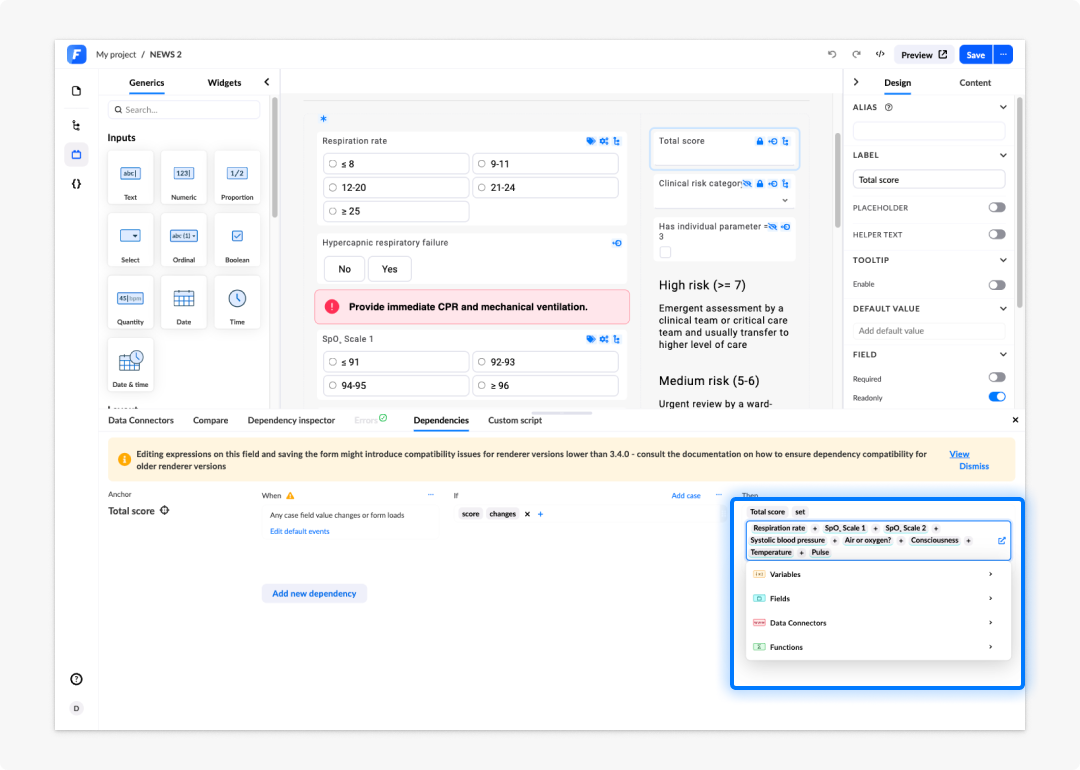The height and width of the screenshot is (770, 1080).
Task: Pick the Text input component
Action: point(130,178)
